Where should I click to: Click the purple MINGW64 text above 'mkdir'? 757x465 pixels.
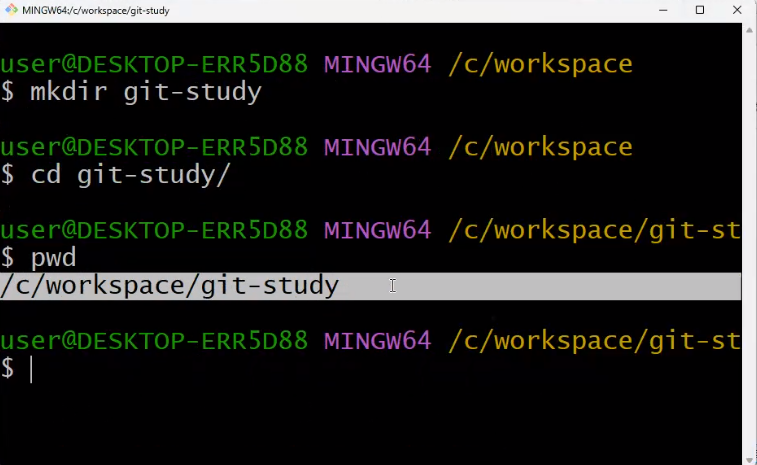pyautogui.click(x=378, y=64)
